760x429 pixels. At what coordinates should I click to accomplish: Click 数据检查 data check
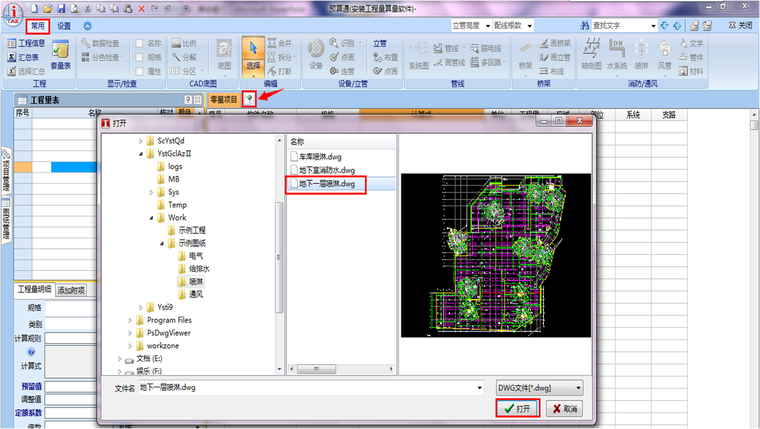(100, 43)
